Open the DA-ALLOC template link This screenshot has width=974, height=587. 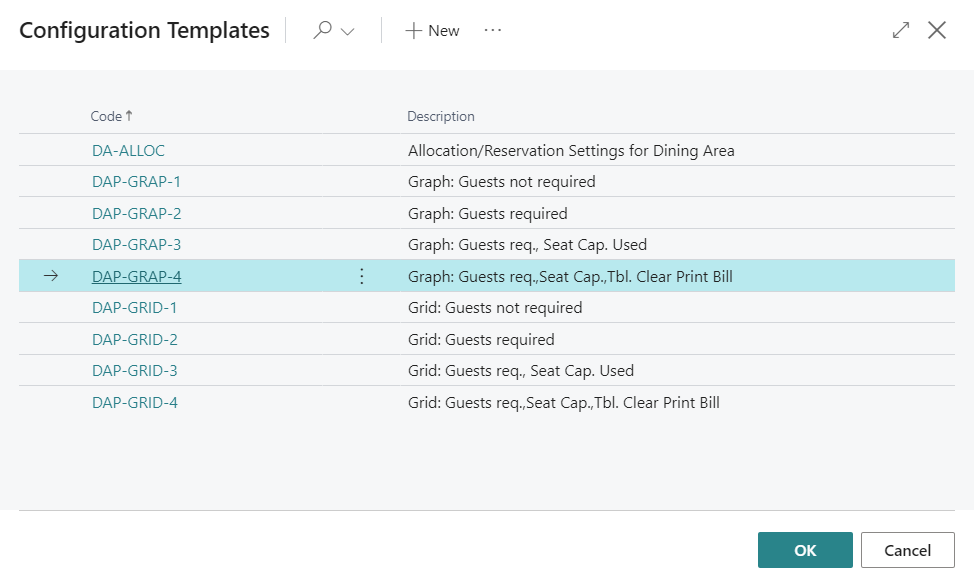point(128,151)
